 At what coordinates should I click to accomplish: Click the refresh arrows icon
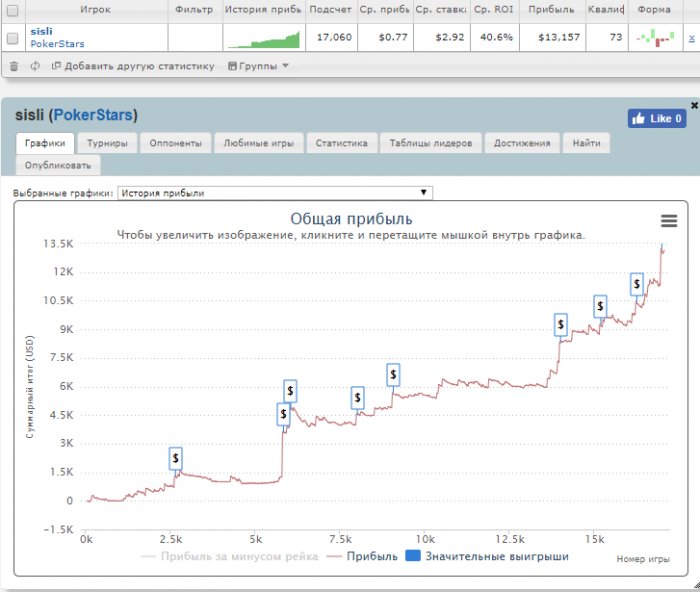tap(35, 66)
